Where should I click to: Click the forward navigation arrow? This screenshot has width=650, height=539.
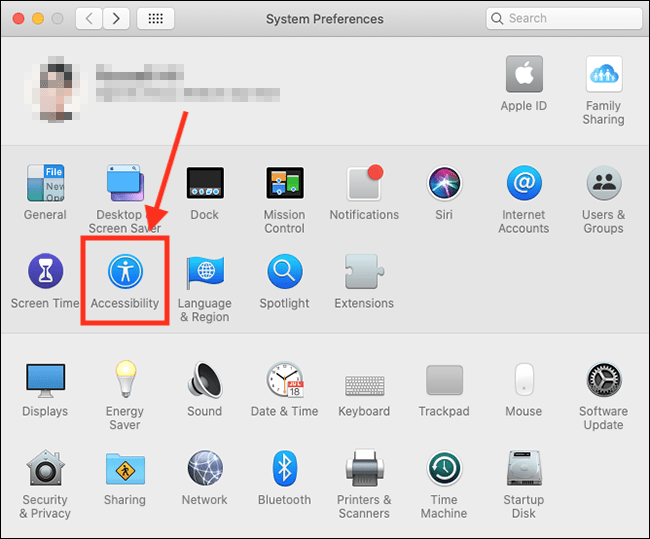click(x=116, y=18)
